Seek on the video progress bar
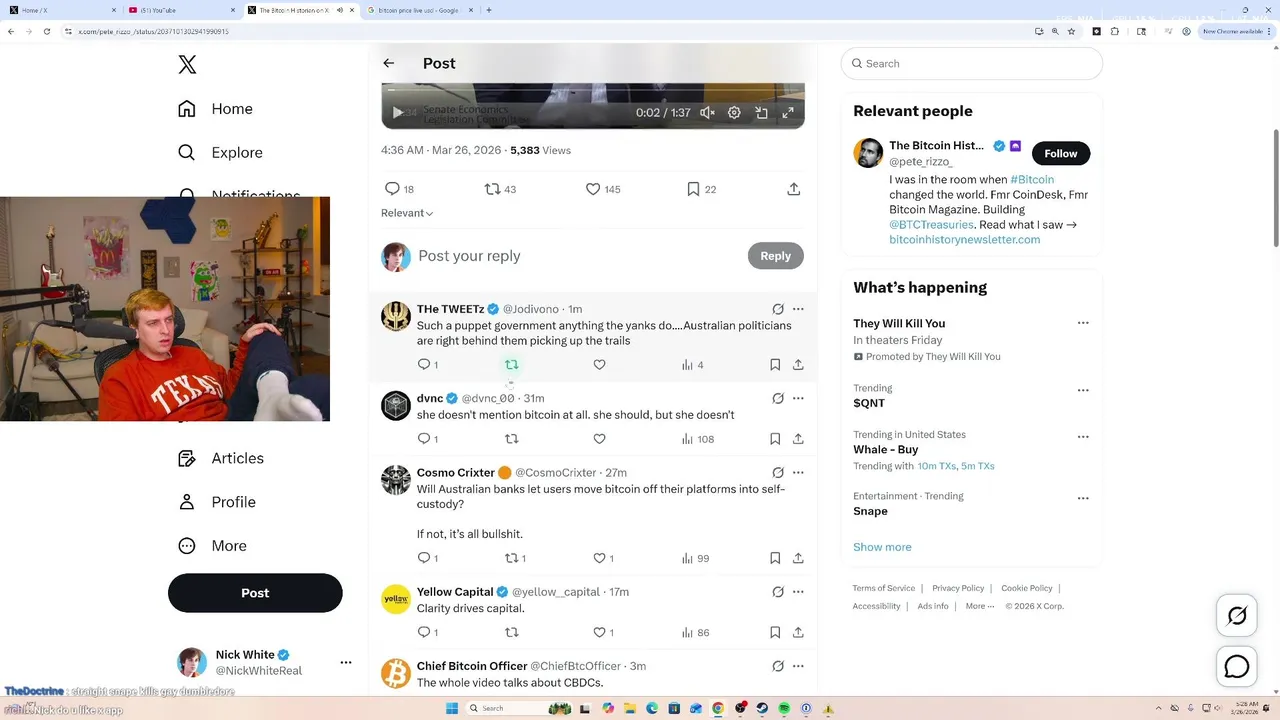Viewport: 1280px width, 720px height. click(x=593, y=90)
